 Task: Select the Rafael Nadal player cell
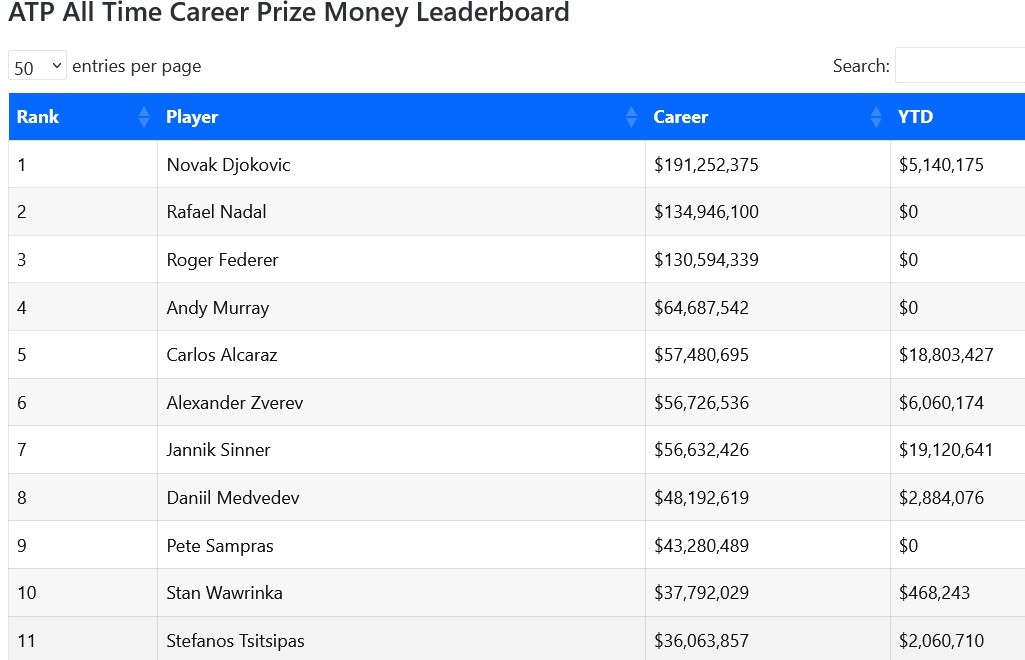[216, 212]
